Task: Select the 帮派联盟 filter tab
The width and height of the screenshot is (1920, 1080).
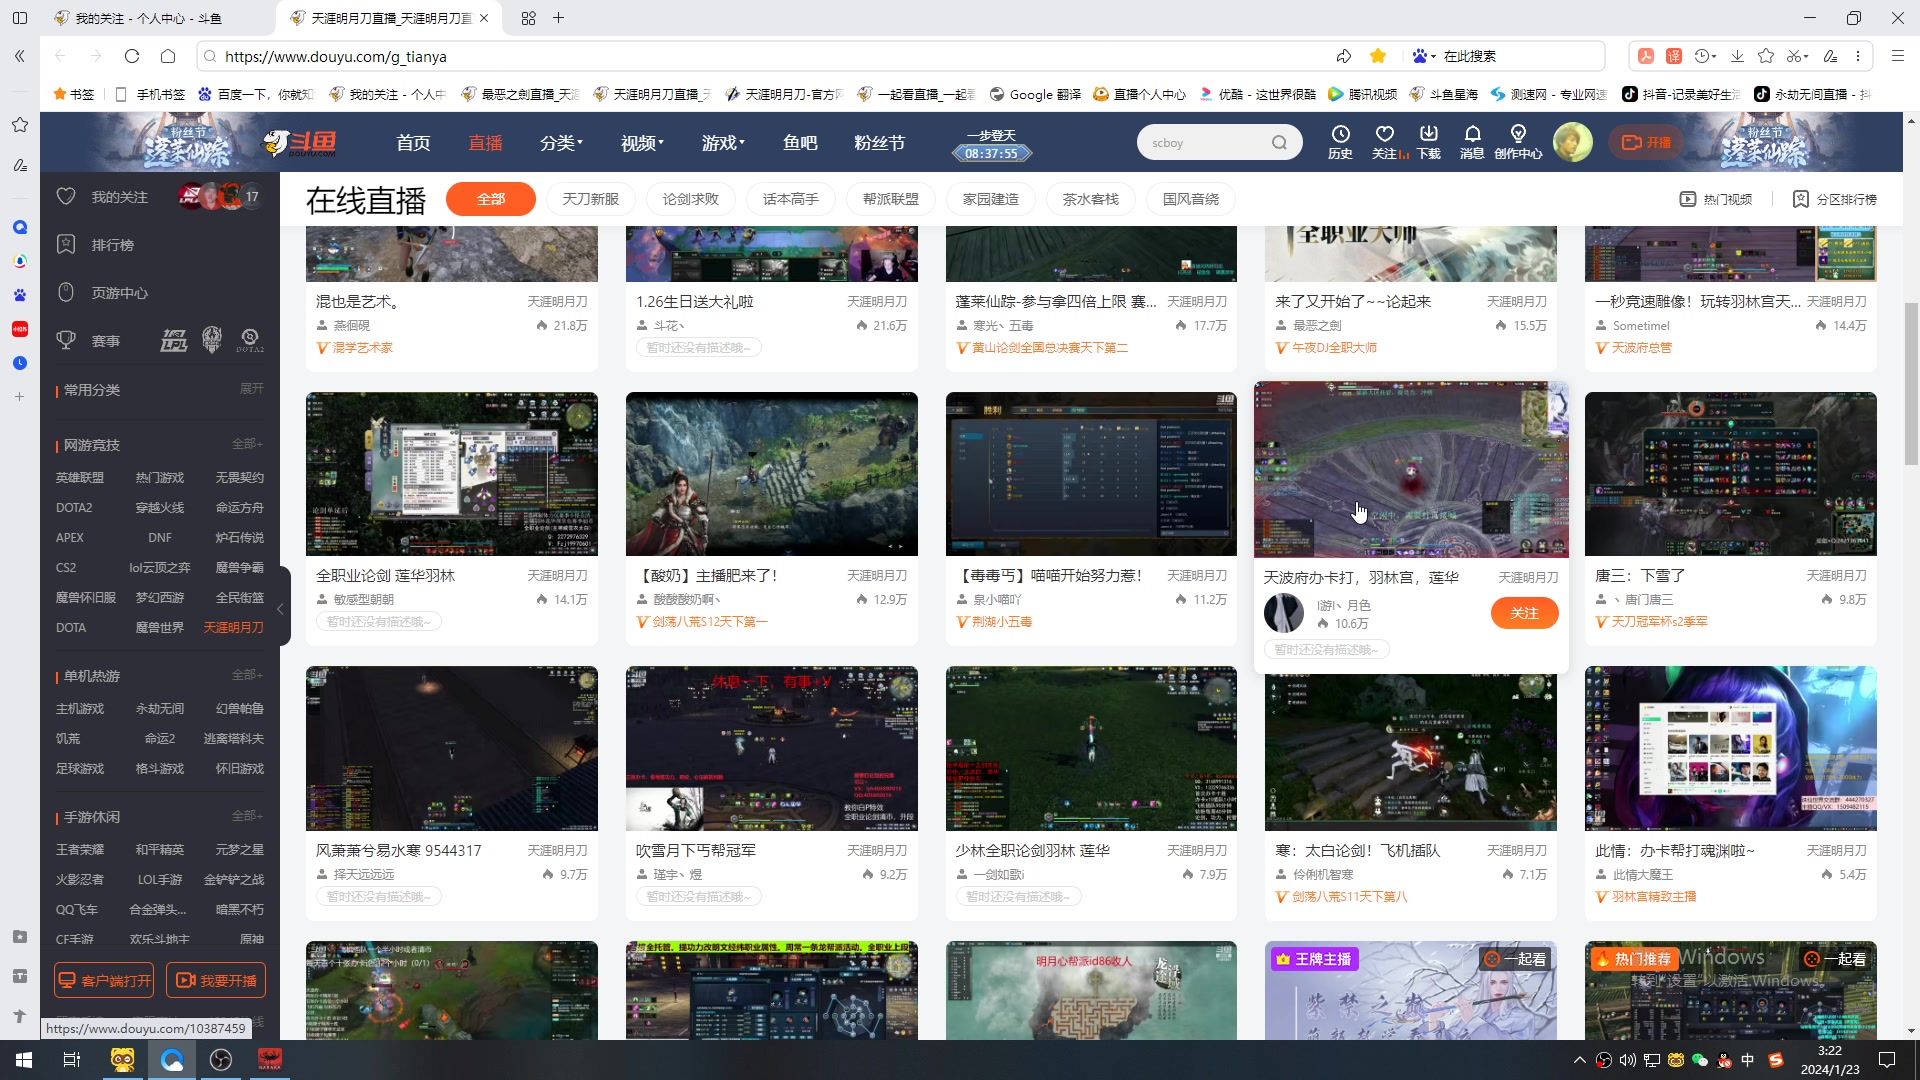Action: (891, 199)
